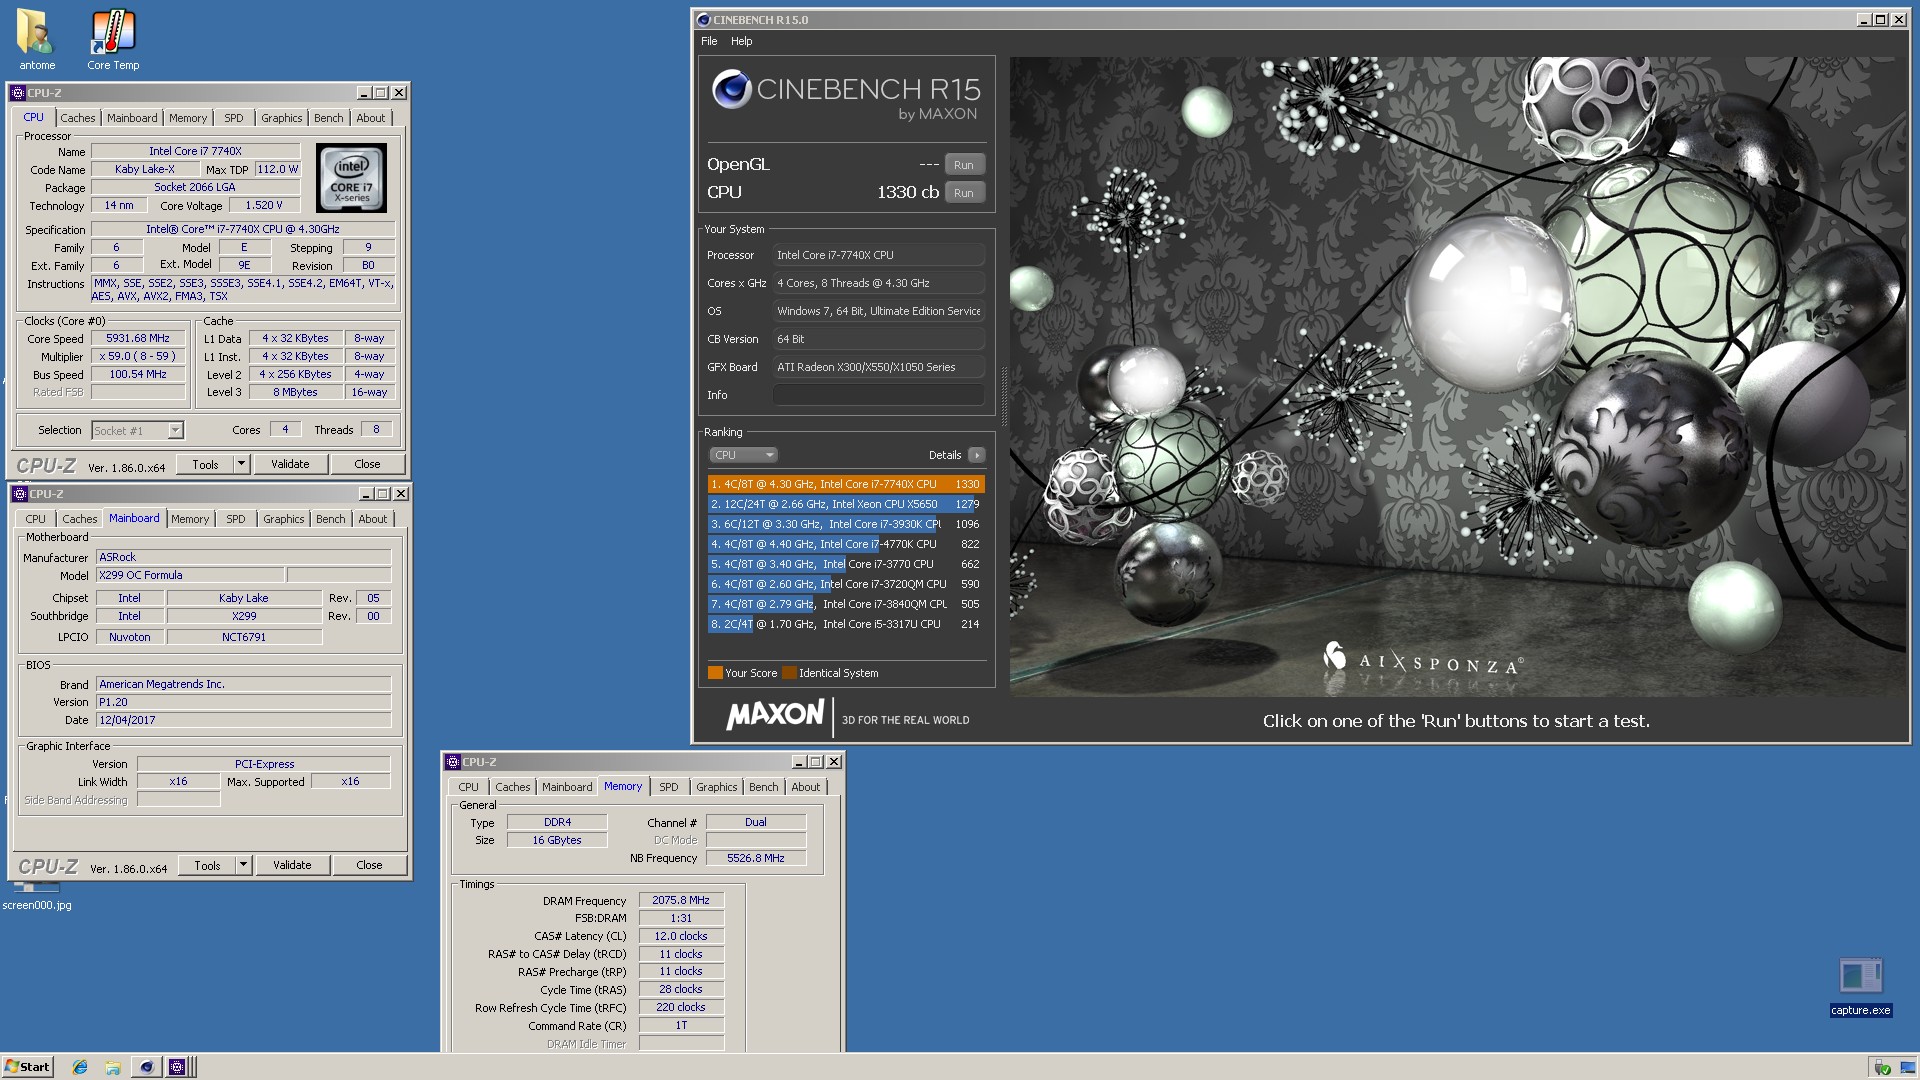Select ranking row i7-4770K

tap(845, 544)
